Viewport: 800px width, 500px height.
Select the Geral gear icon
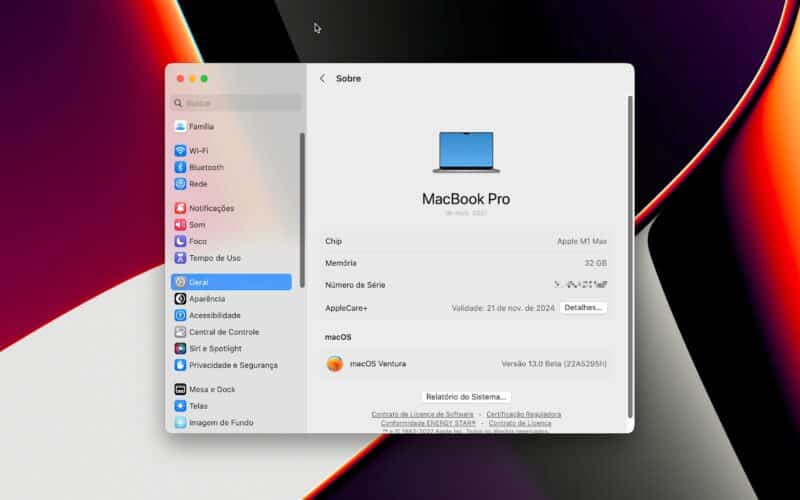coord(180,282)
